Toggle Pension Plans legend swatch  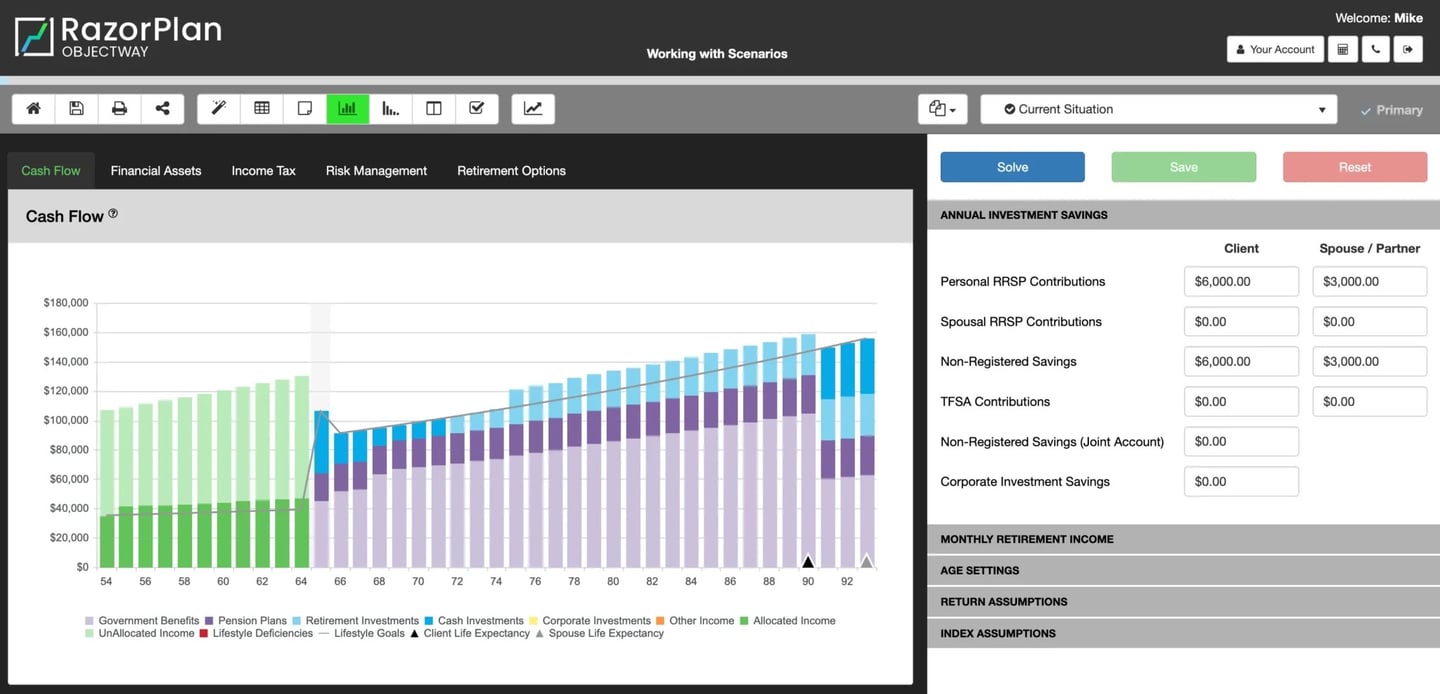[x=210, y=621]
